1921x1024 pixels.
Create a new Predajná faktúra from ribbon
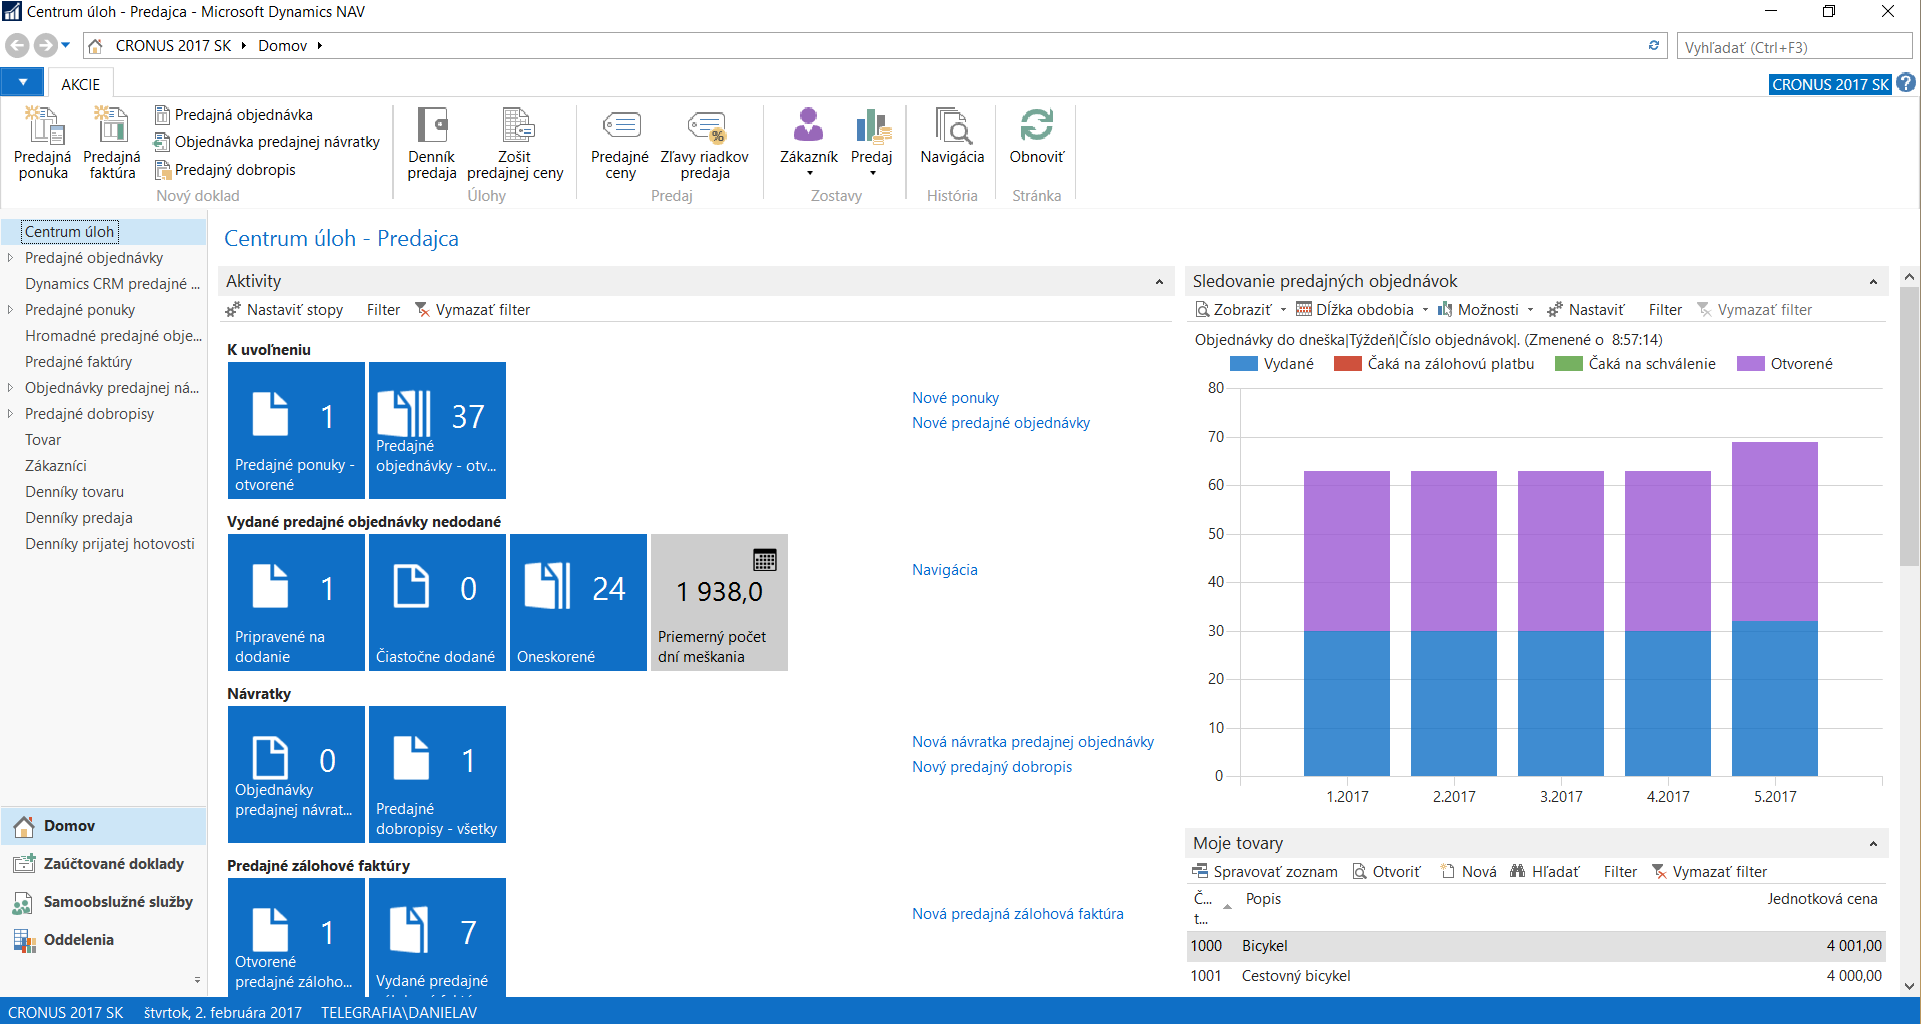point(112,143)
